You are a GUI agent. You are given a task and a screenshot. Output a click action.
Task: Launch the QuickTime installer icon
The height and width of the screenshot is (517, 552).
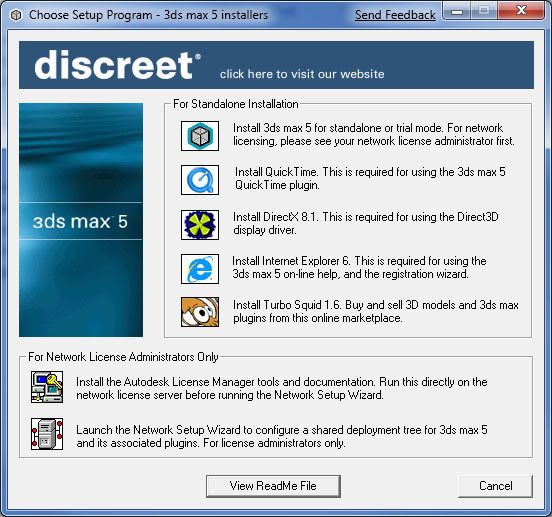click(x=200, y=180)
